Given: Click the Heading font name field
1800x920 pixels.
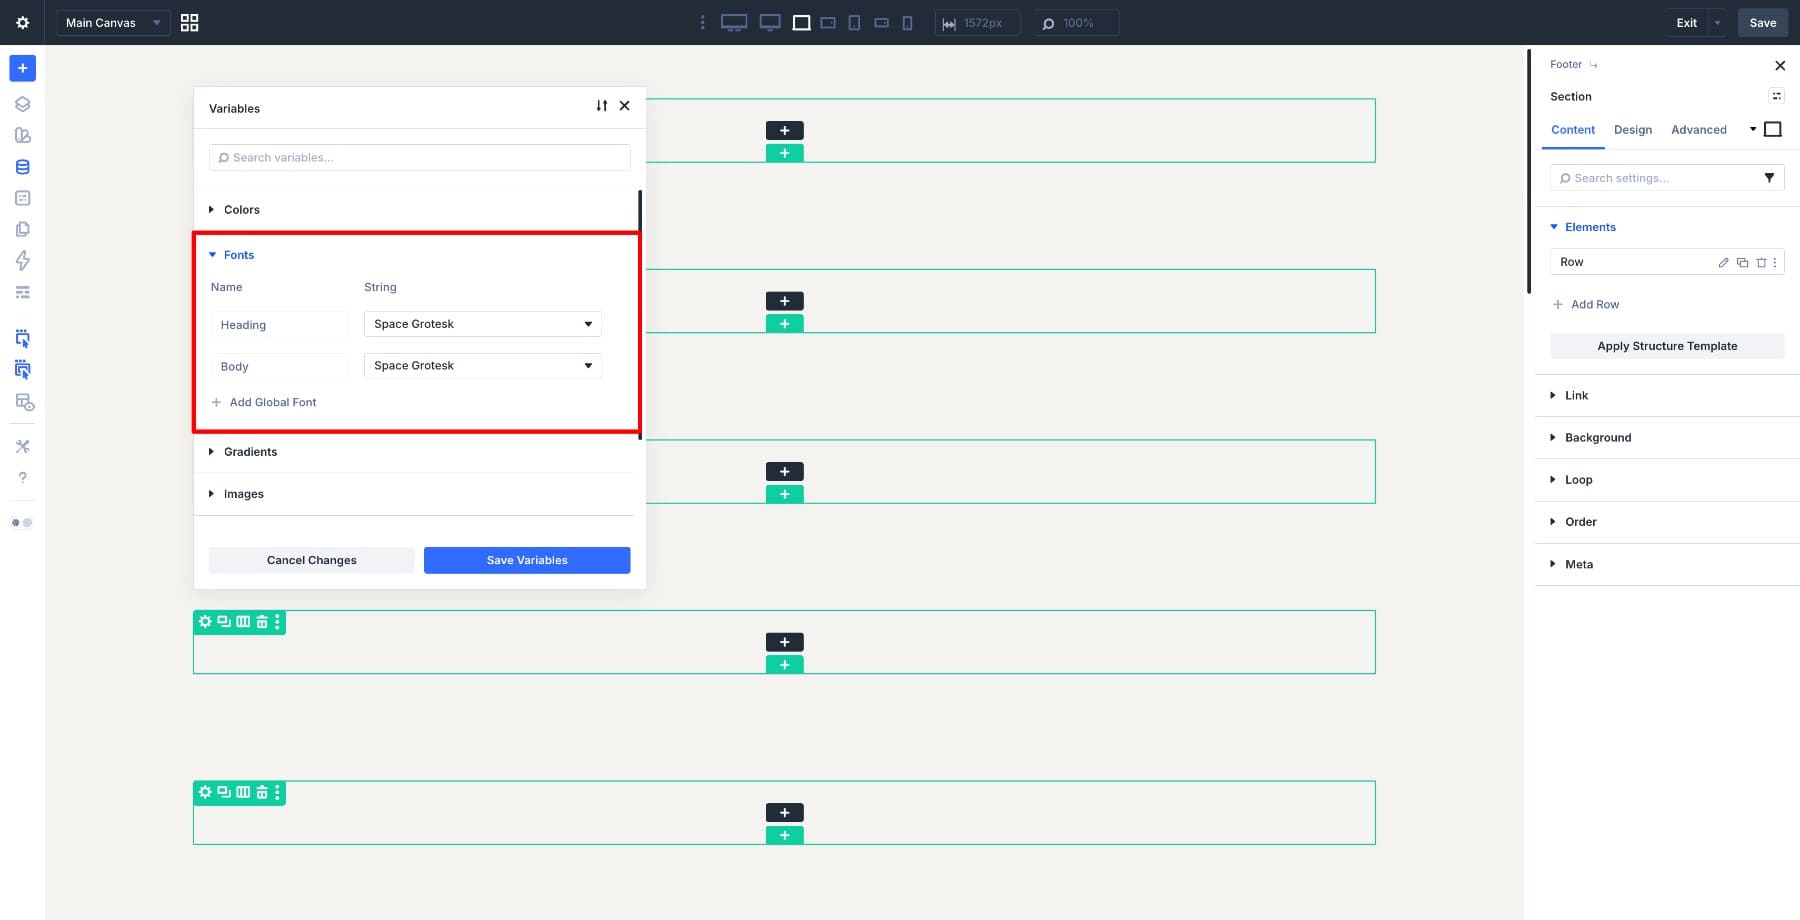Looking at the screenshot, I should (x=280, y=324).
